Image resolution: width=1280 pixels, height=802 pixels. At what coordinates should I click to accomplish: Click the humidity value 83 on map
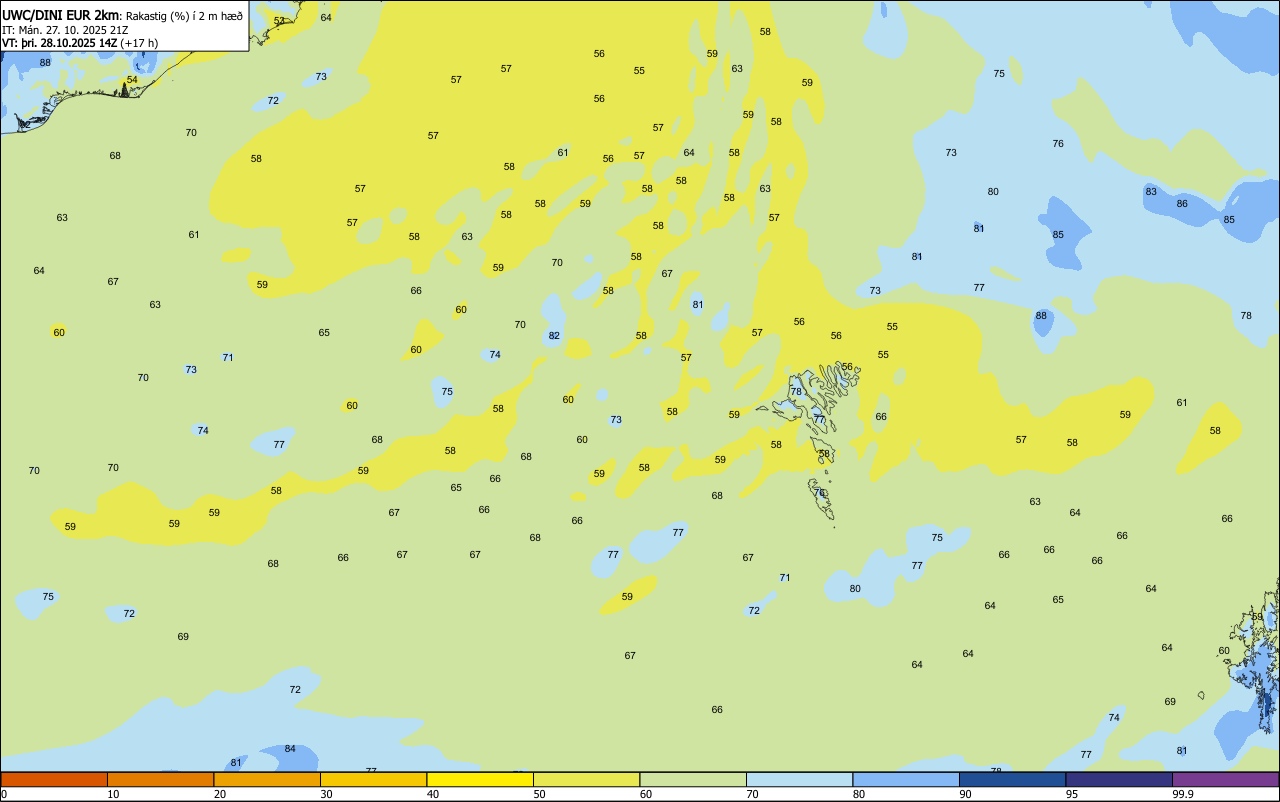[1151, 192]
